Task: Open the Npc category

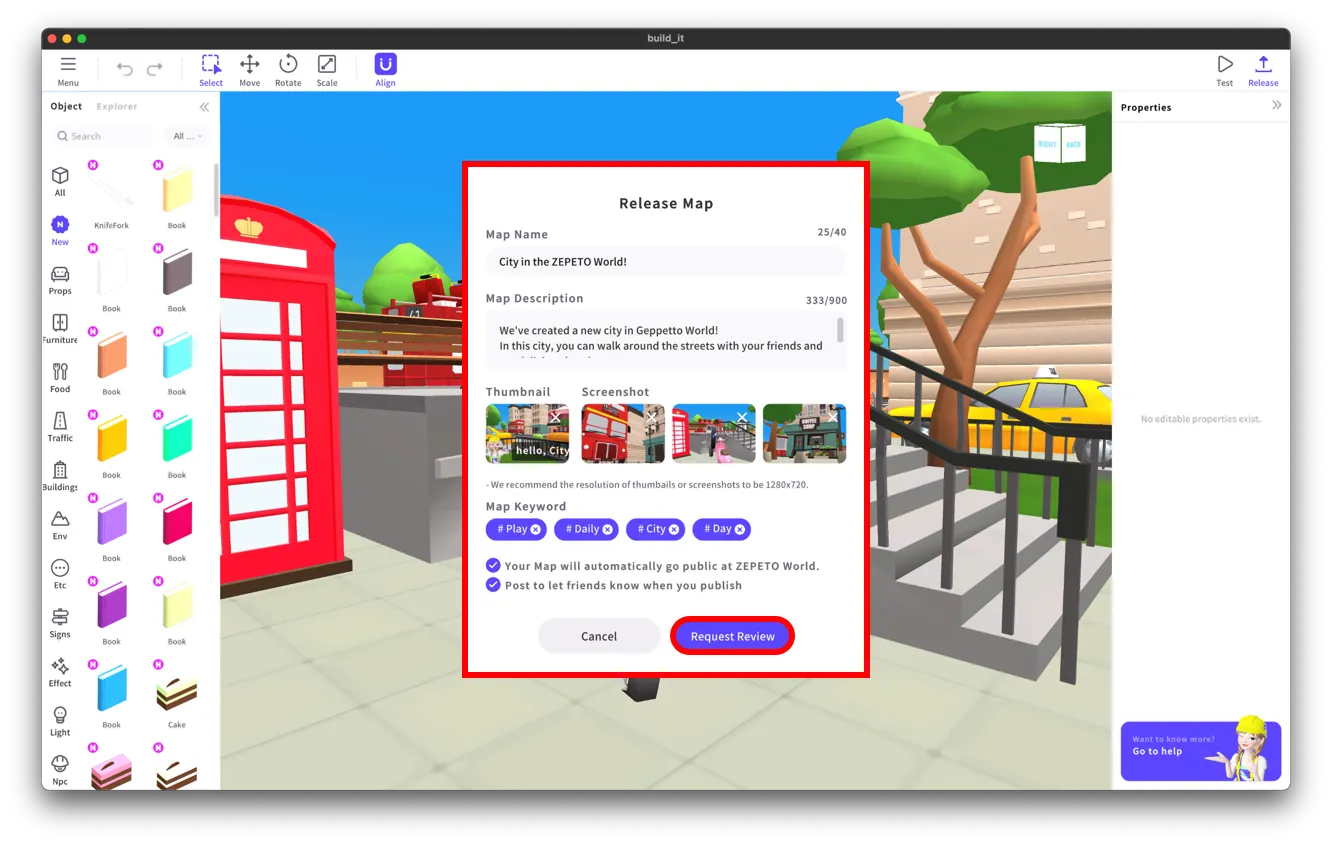Action: click(60, 769)
